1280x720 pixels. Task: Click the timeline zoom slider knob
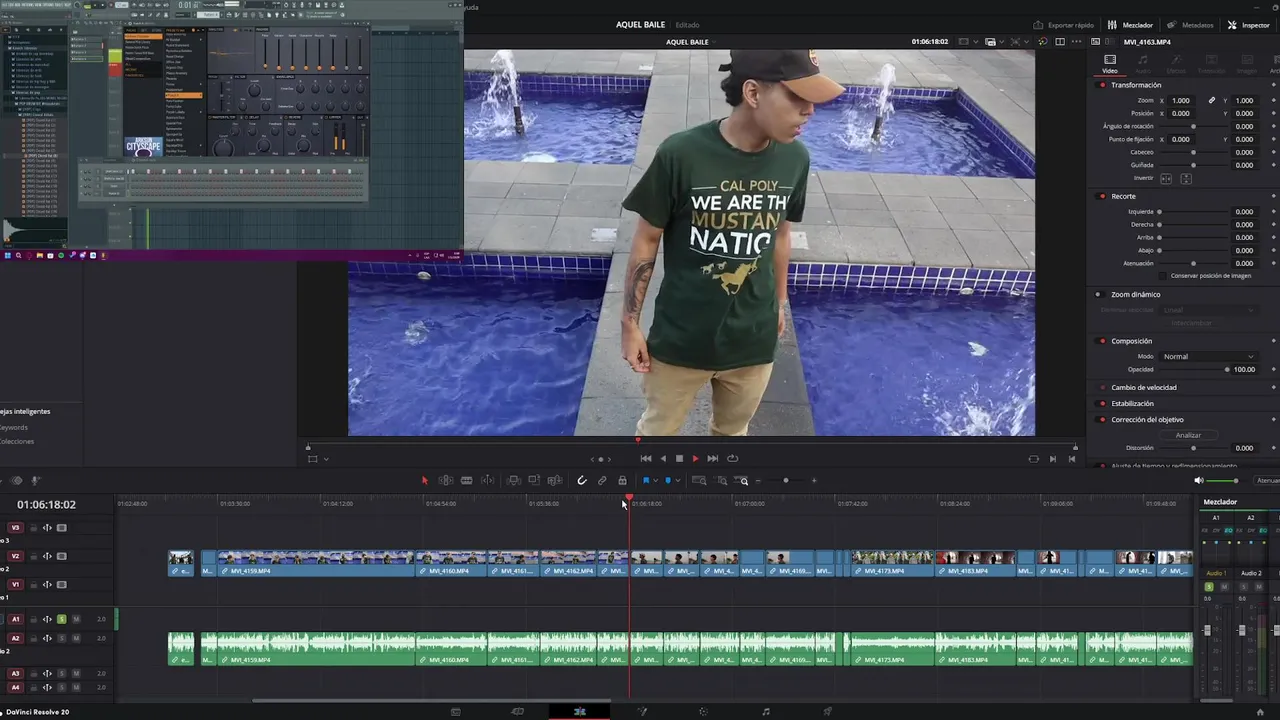786,481
